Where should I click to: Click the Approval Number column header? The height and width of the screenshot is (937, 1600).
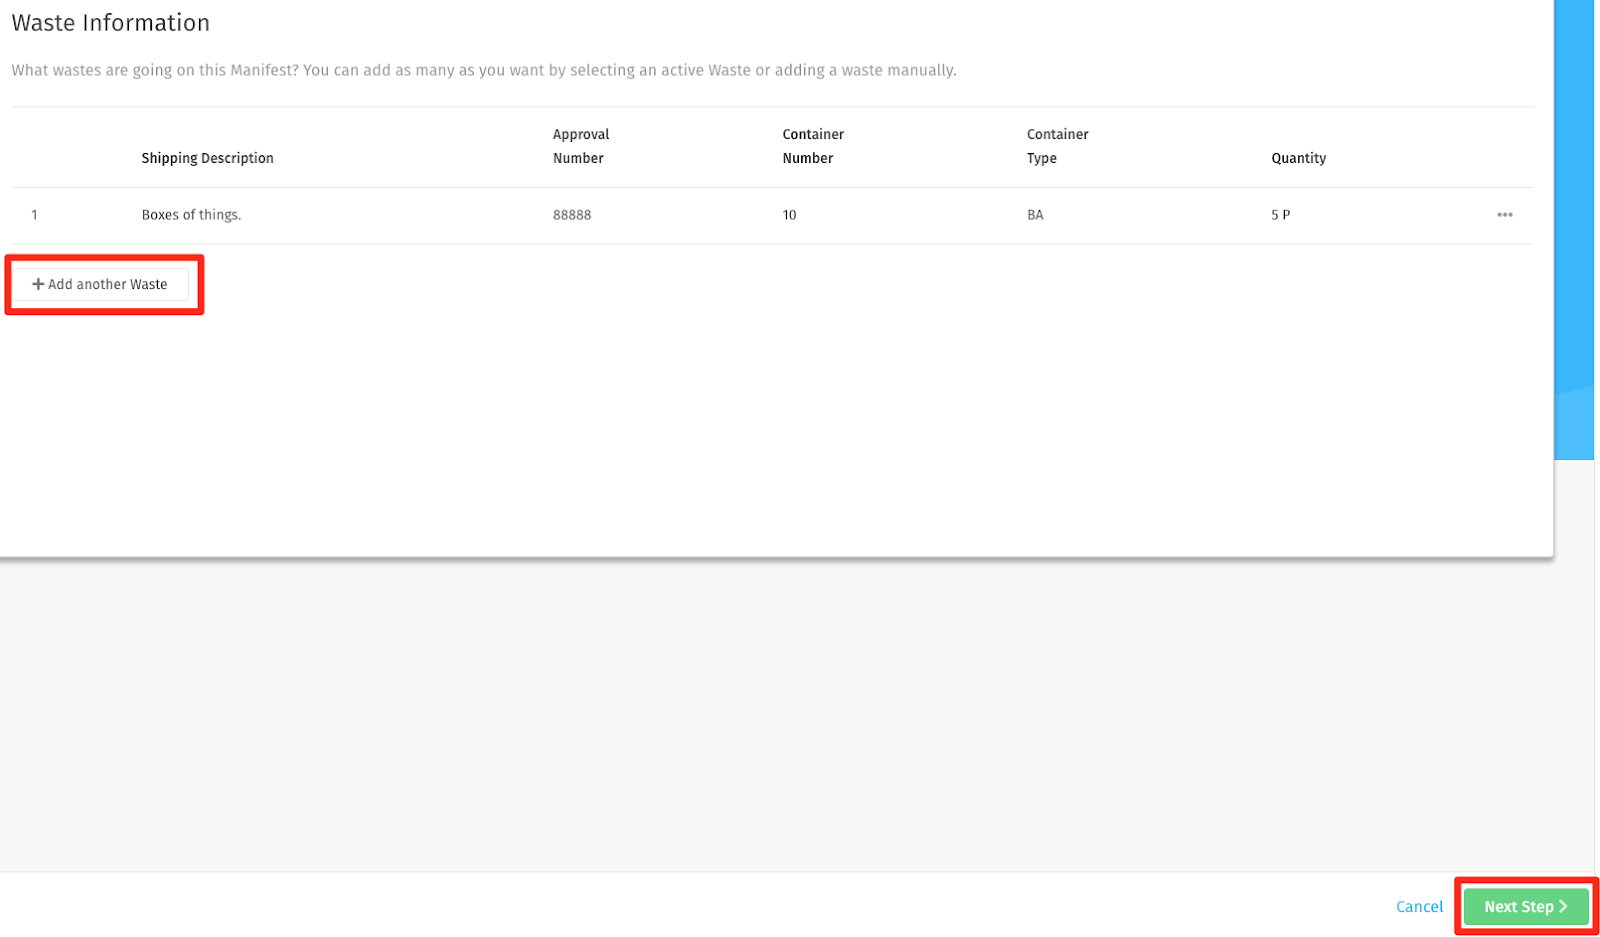pyautogui.click(x=581, y=146)
